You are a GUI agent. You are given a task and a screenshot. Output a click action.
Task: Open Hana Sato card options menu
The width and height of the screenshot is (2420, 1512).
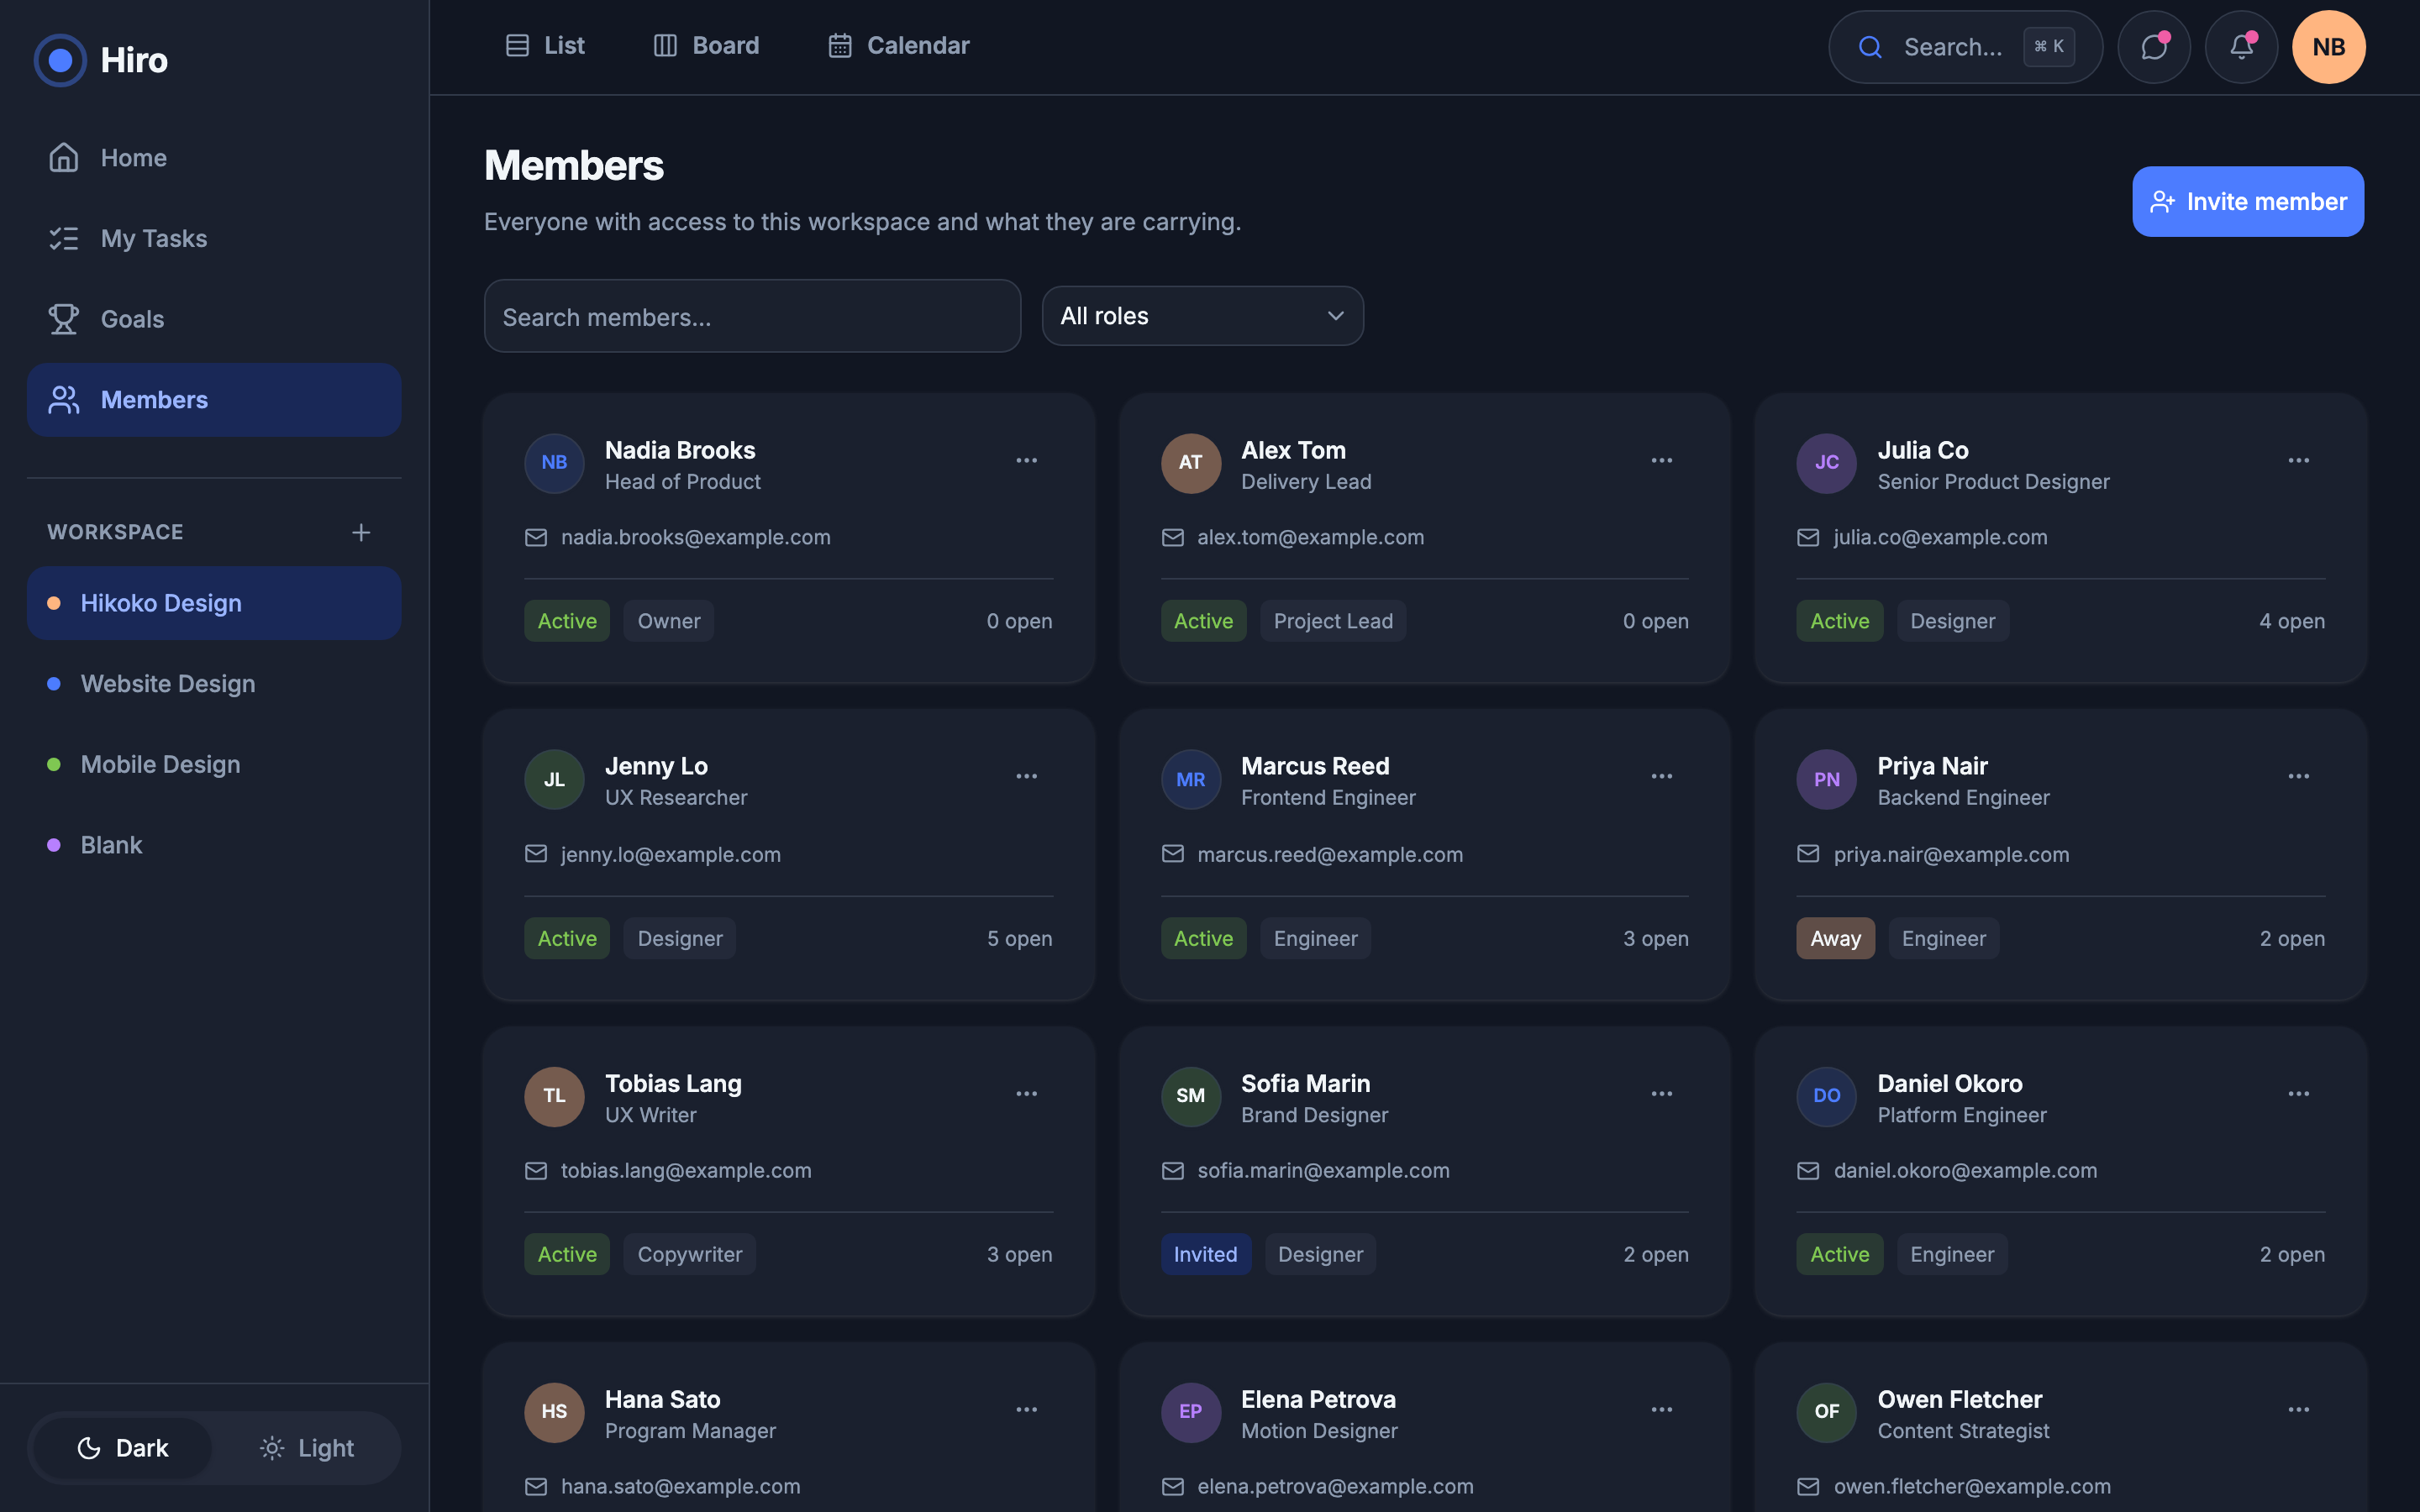pyautogui.click(x=1026, y=1410)
